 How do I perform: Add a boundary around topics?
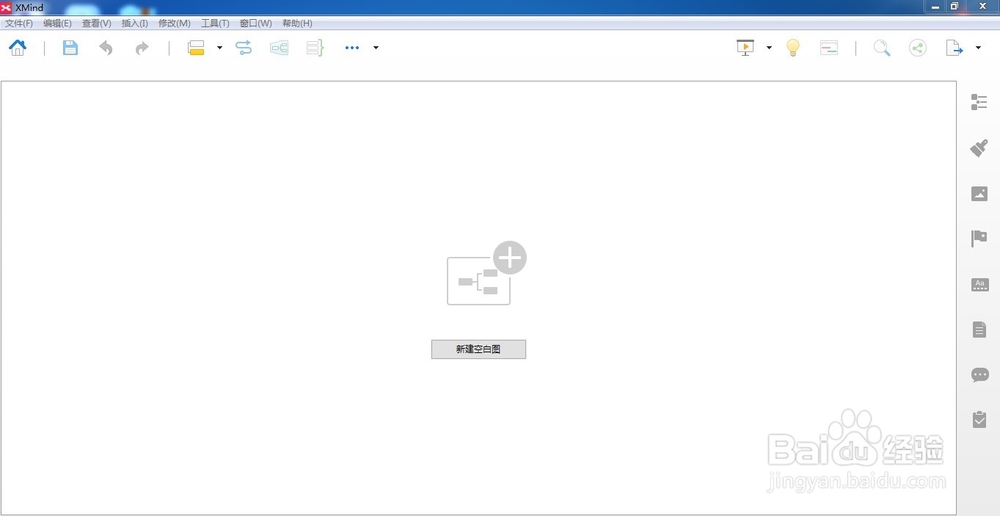(x=279, y=47)
